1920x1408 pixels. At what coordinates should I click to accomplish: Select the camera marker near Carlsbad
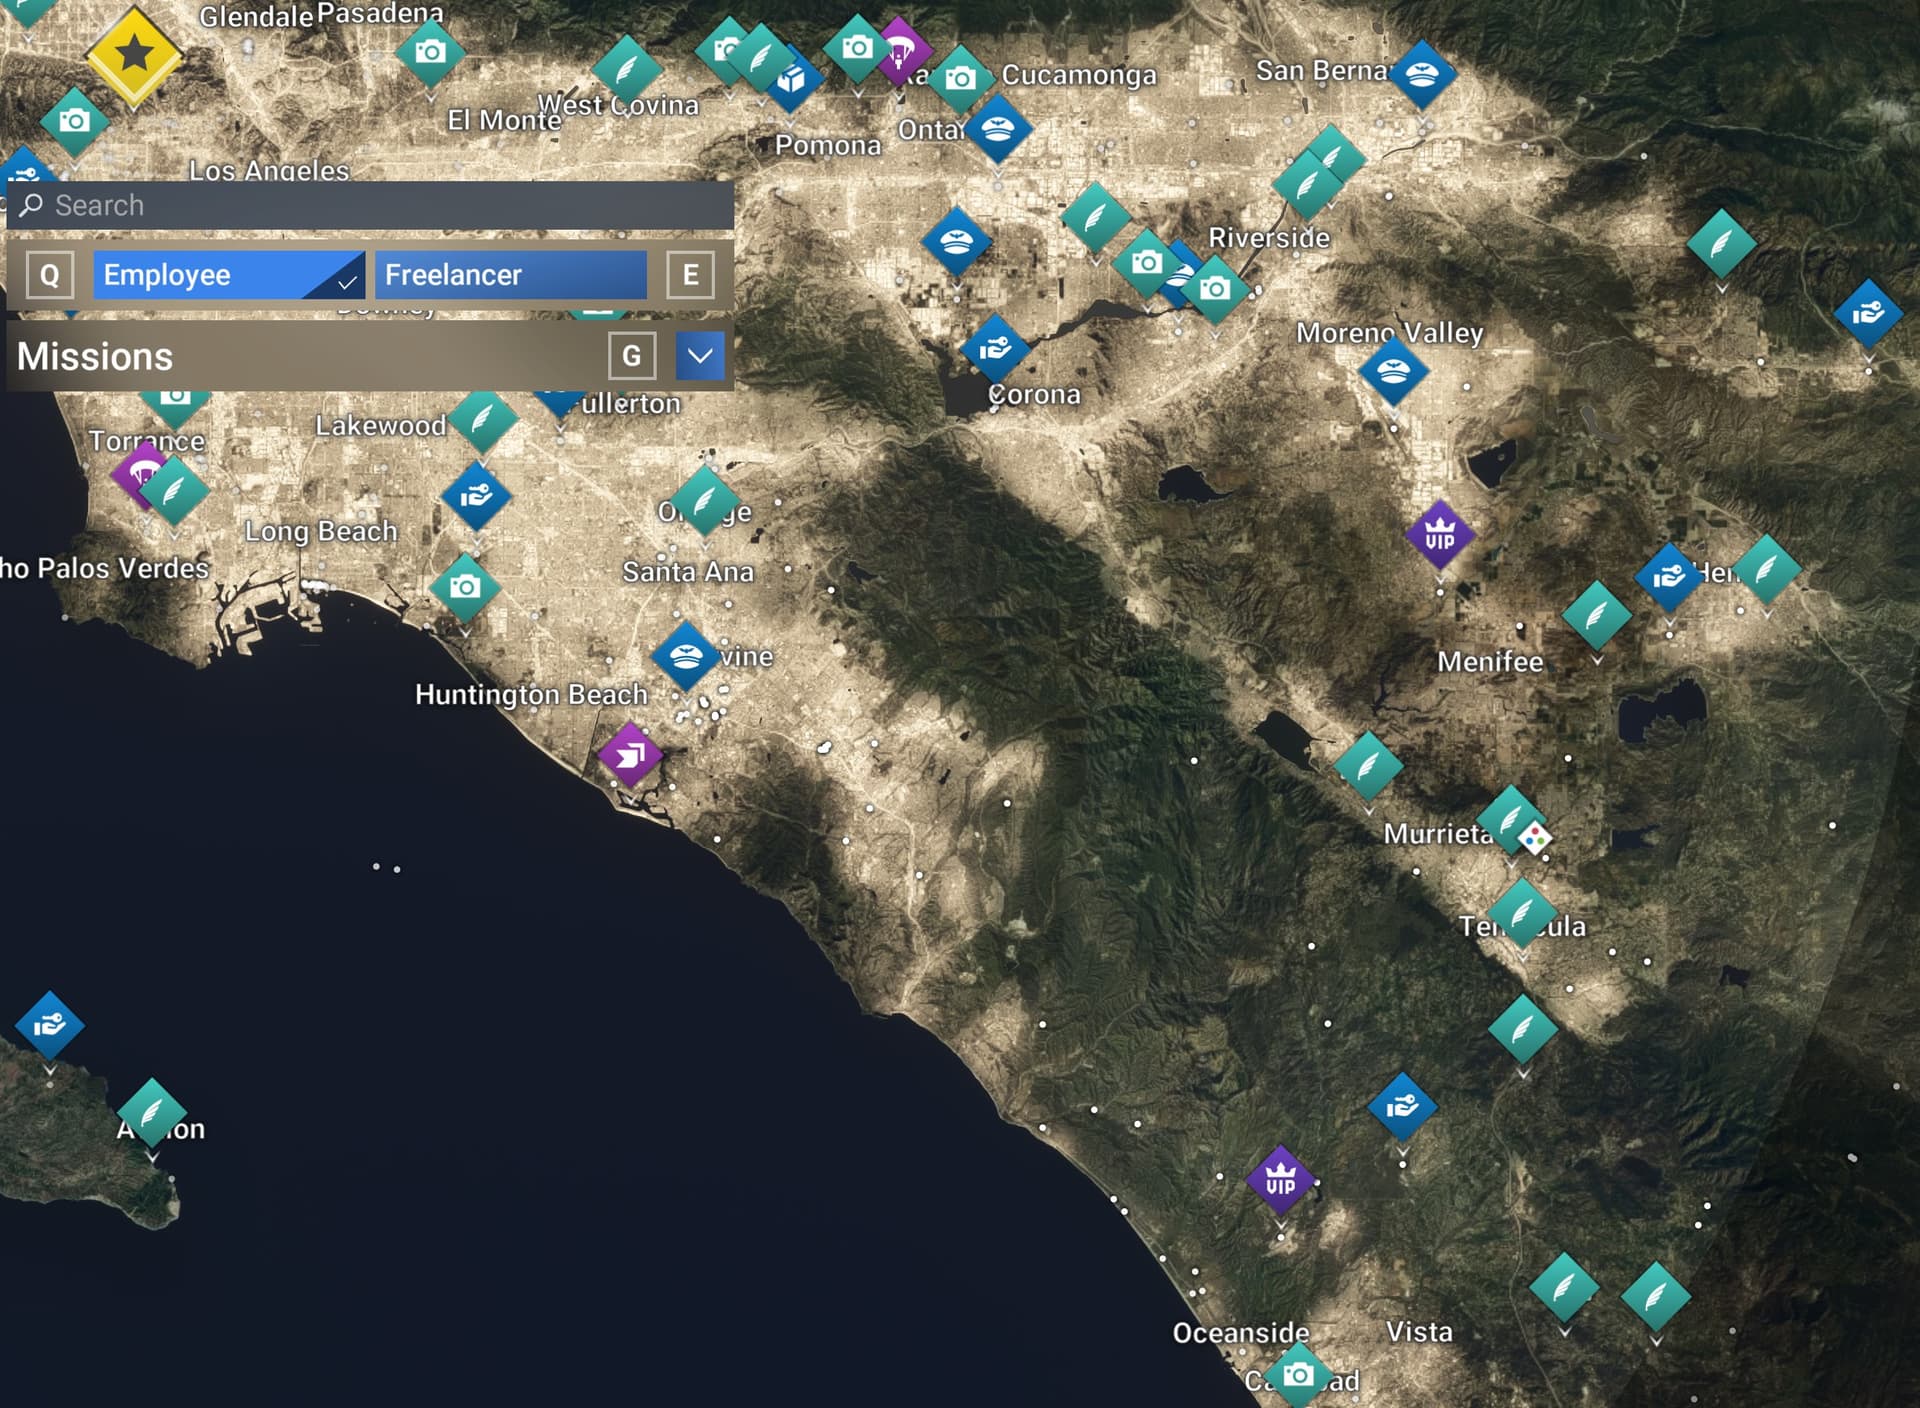coord(1298,1375)
